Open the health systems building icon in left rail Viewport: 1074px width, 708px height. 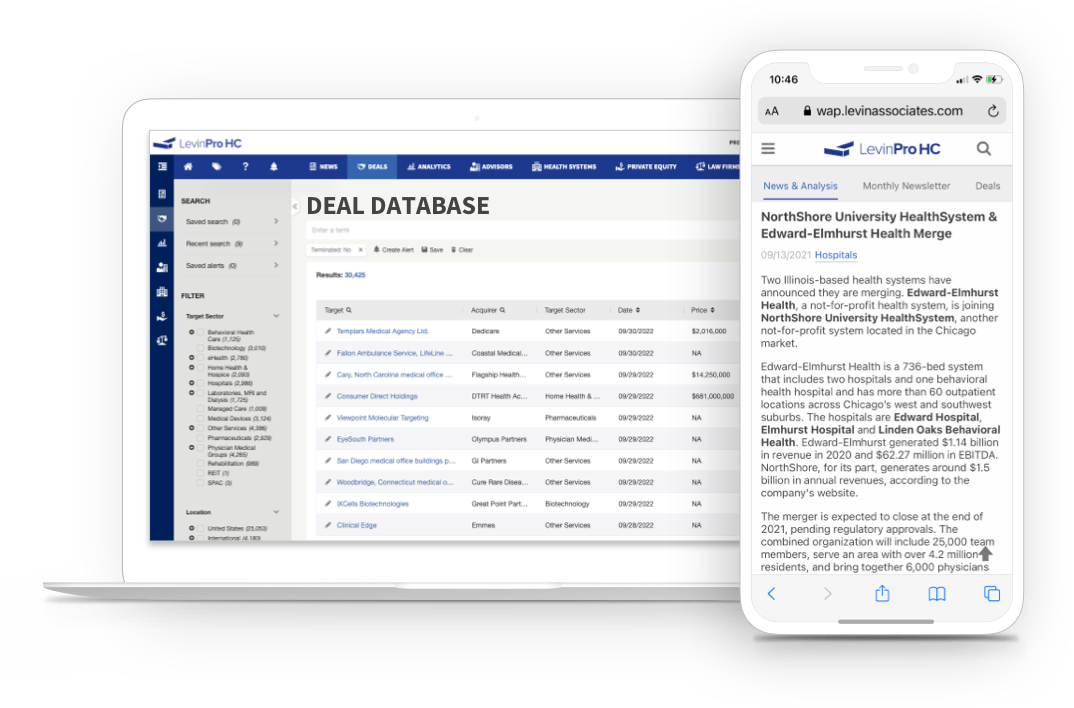(x=162, y=292)
